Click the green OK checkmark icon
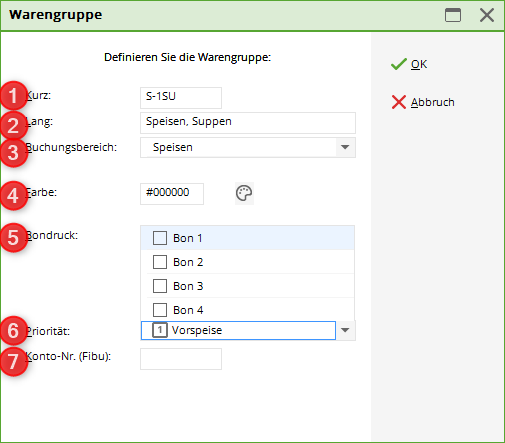This screenshot has height=443, width=505. [399, 64]
